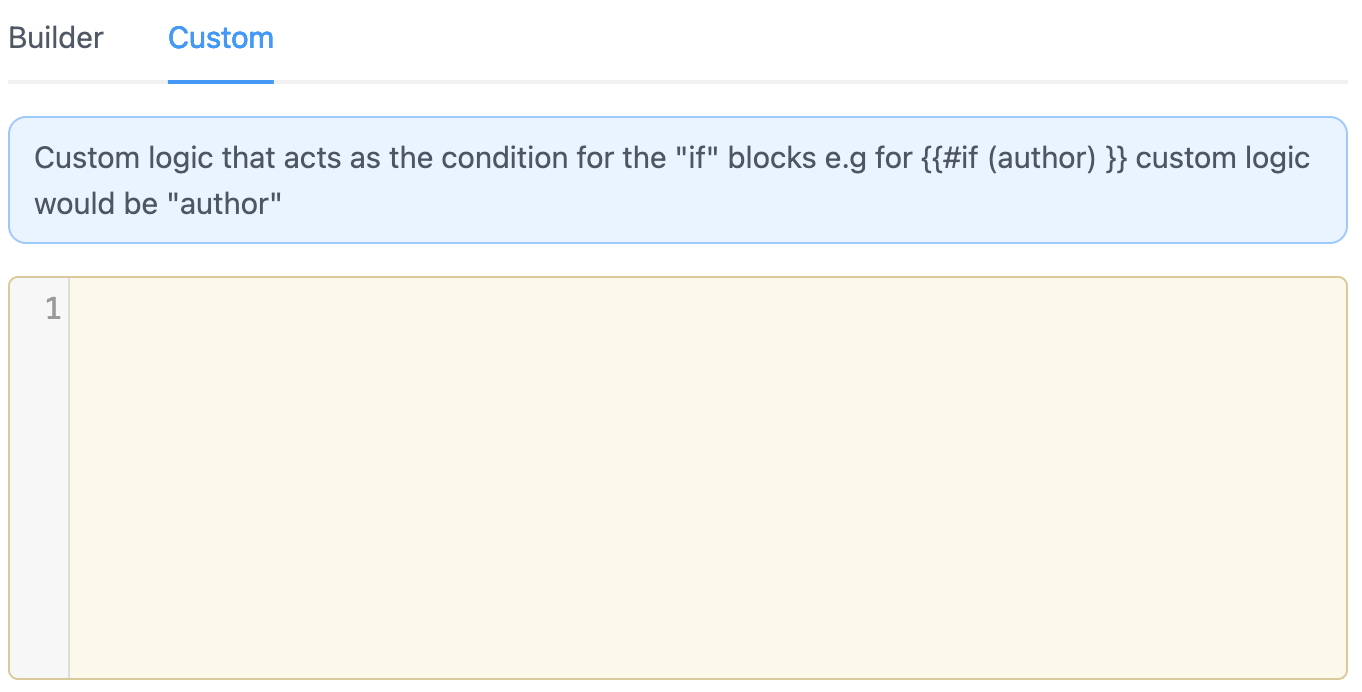
Task: Switch to the Builder tab
Action: coord(56,38)
